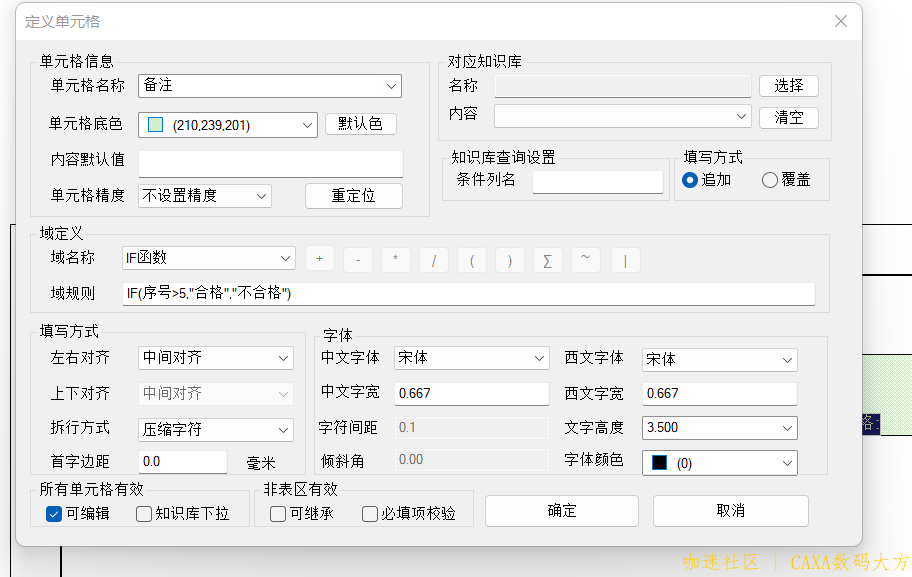Select the multiply (*) operator icon
Screen dimensions: 912x577
pos(395,259)
